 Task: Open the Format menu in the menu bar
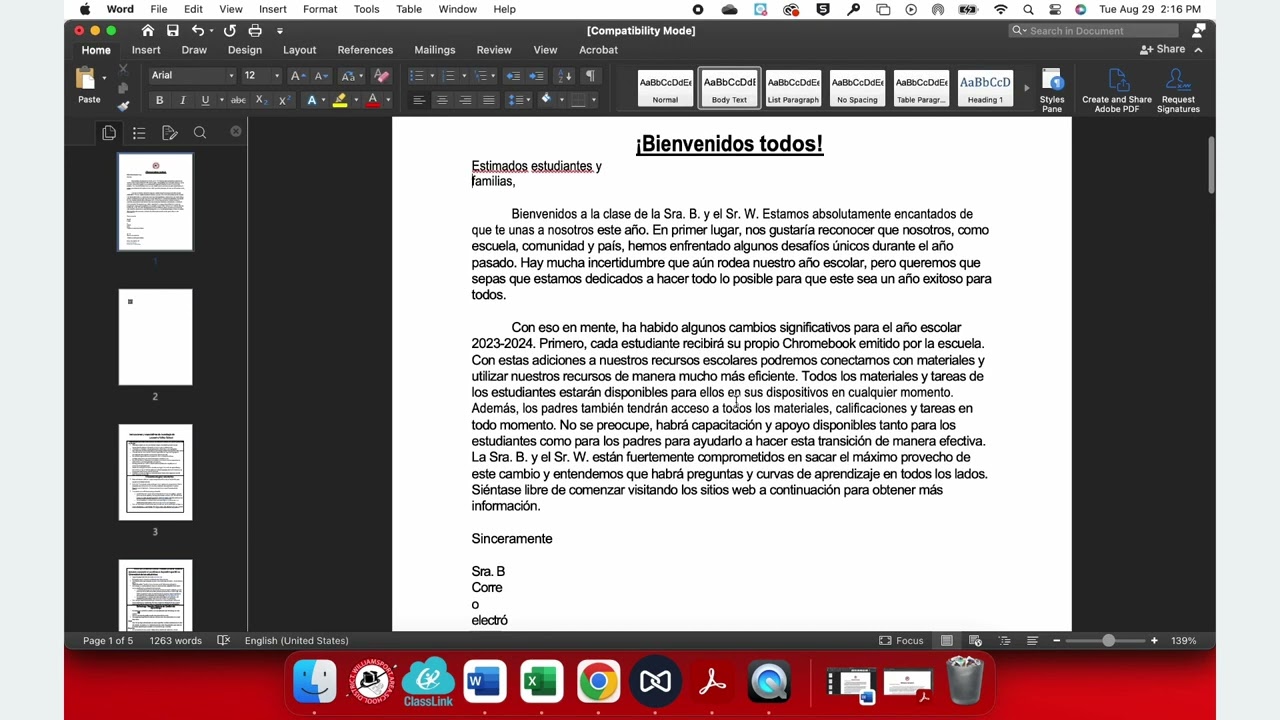coord(320,9)
